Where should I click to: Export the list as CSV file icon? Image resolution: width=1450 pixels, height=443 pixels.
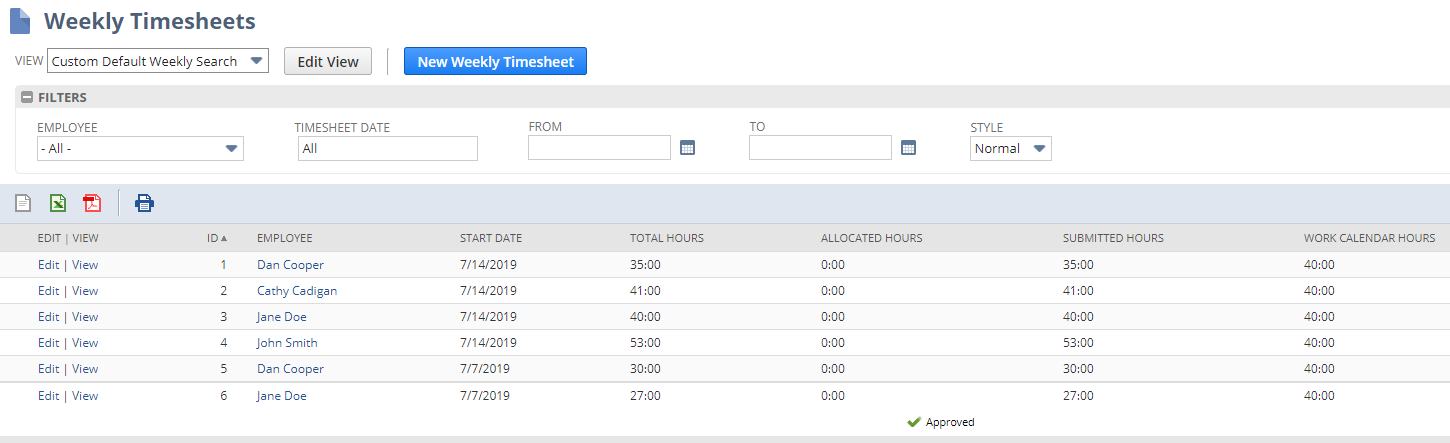coord(23,204)
